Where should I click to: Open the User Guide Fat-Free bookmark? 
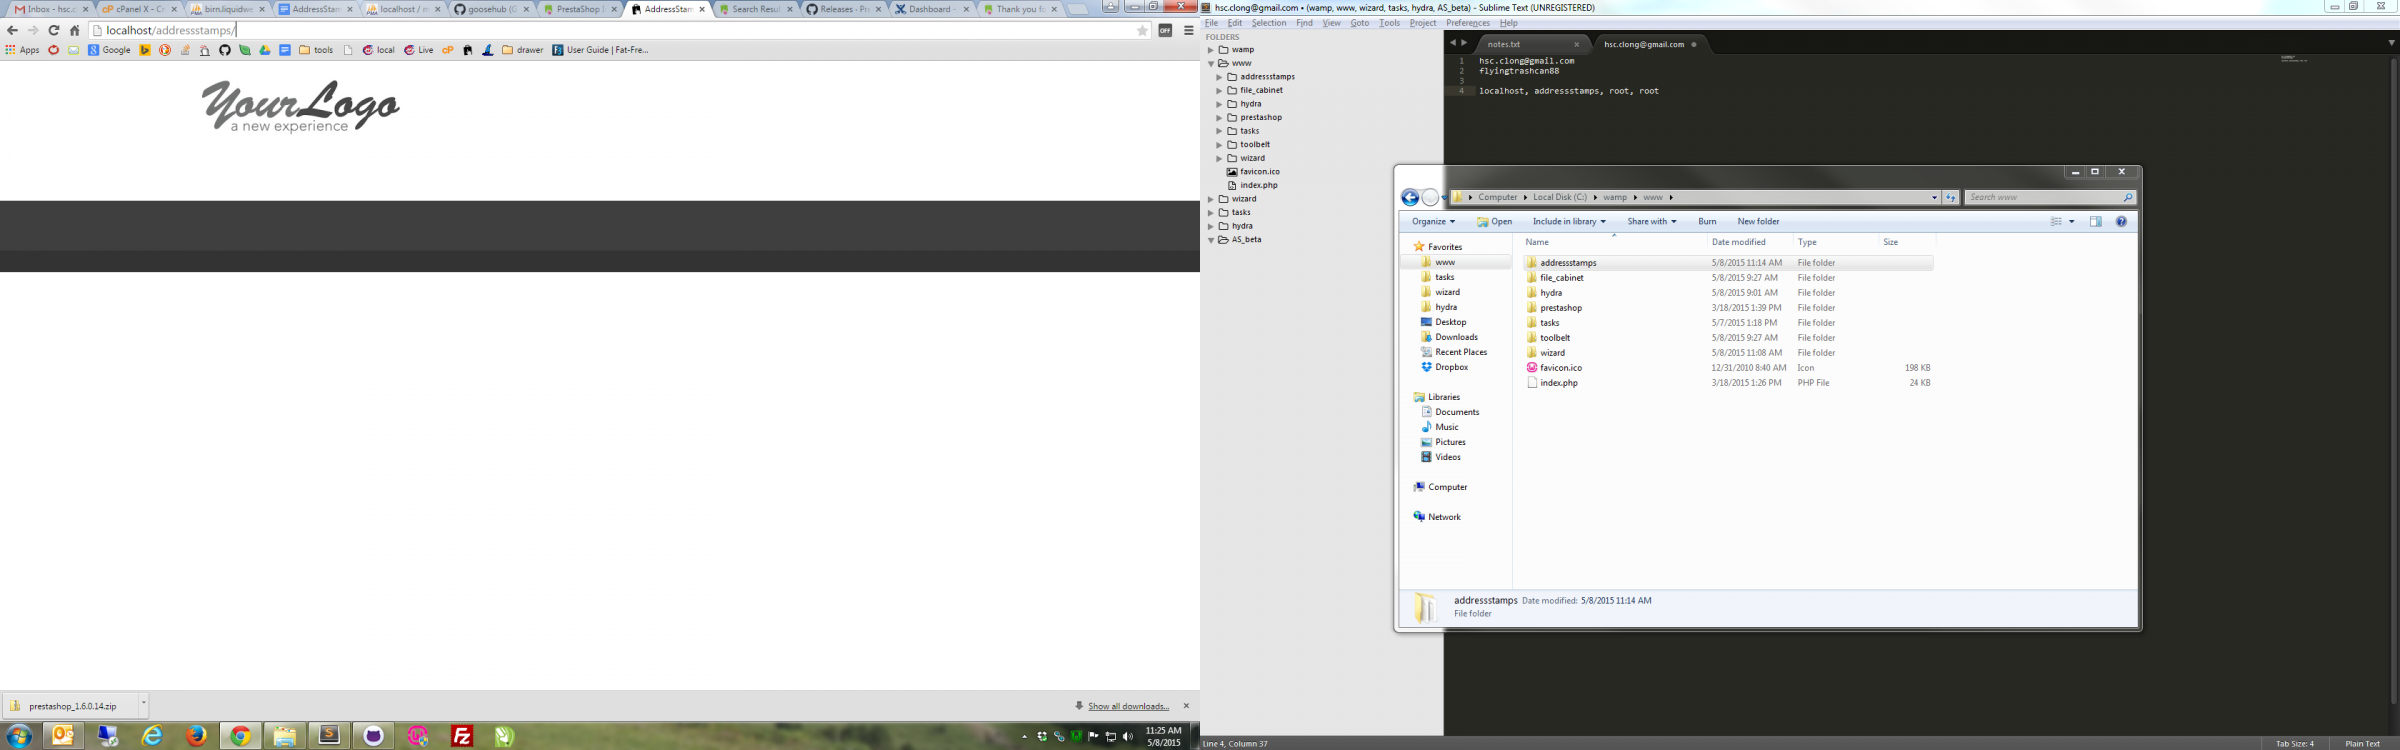pos(600,50)
